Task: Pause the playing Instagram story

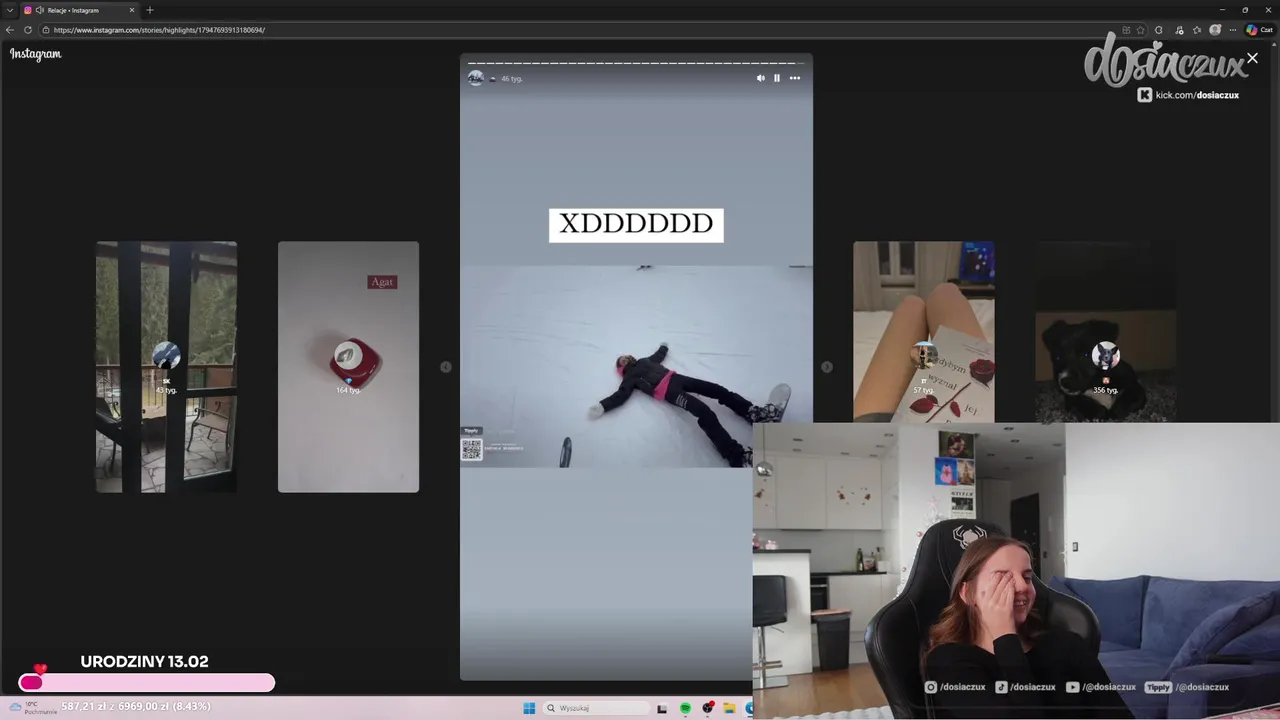Action: pos(777,78)
